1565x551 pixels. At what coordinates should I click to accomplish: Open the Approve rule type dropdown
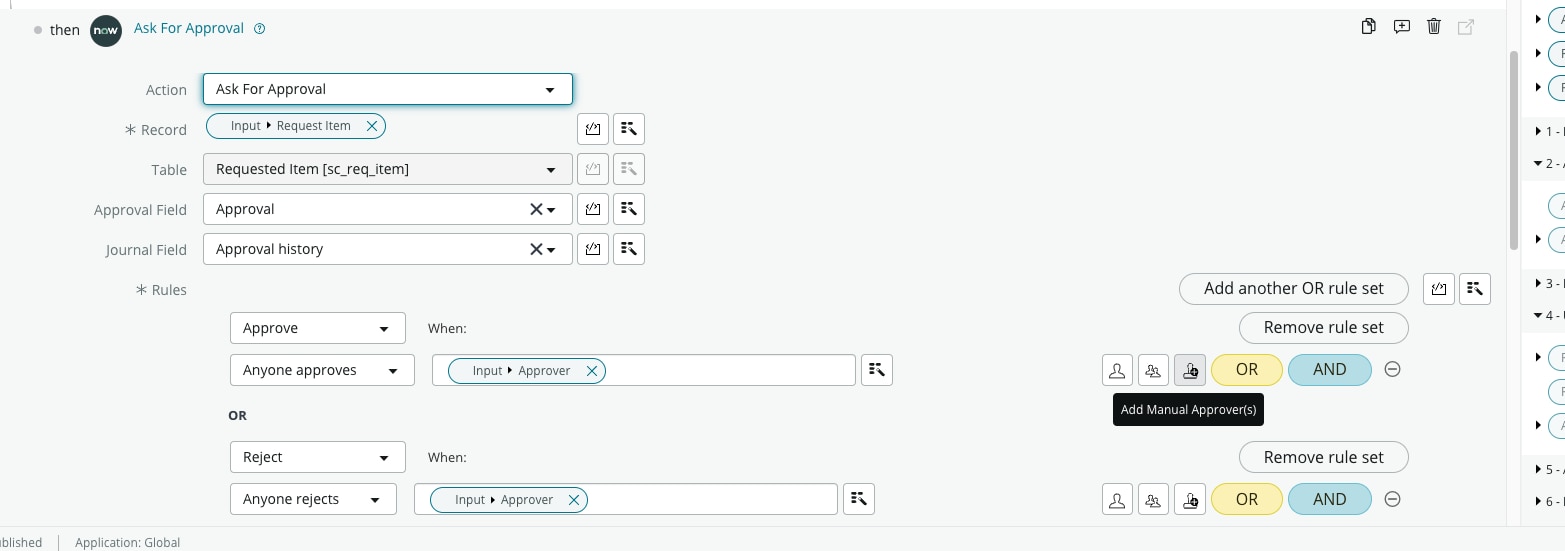tap(318, 328)
